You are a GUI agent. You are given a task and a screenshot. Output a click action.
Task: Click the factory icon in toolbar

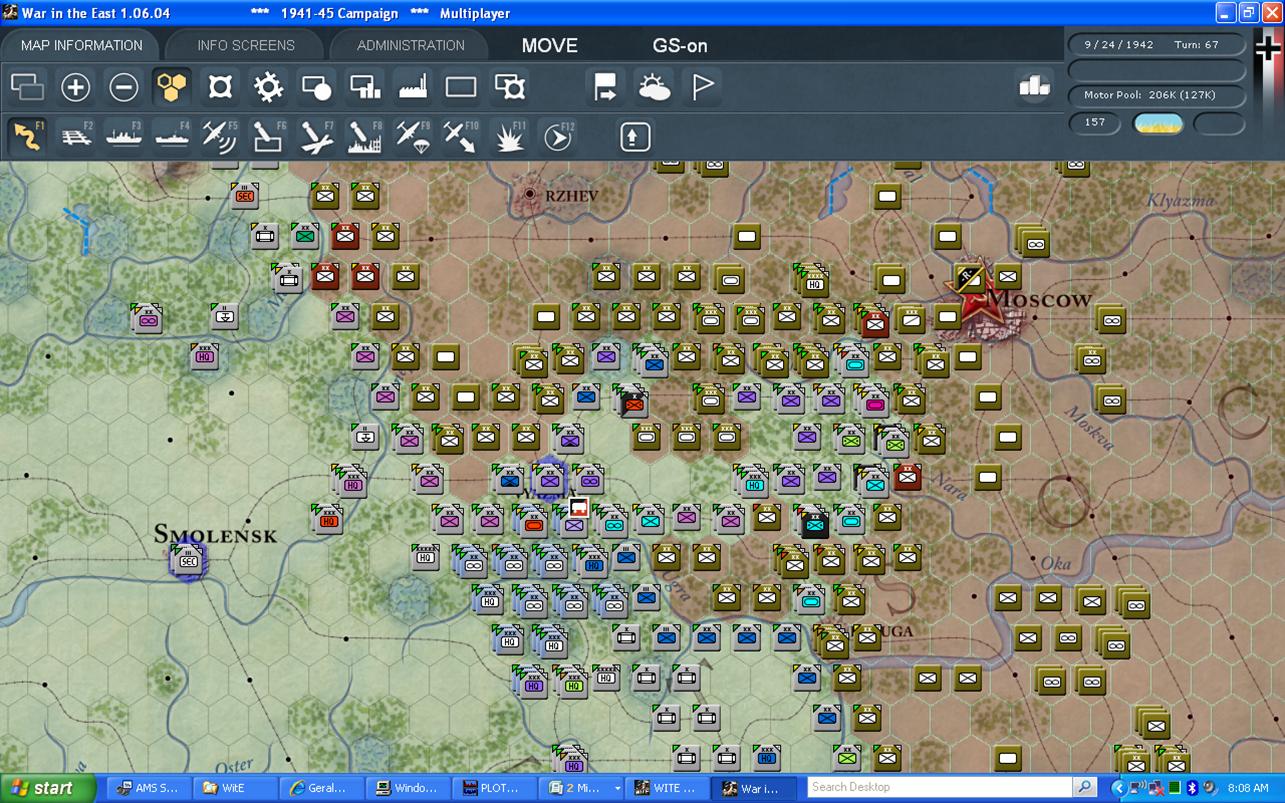[x=413, y=87]
